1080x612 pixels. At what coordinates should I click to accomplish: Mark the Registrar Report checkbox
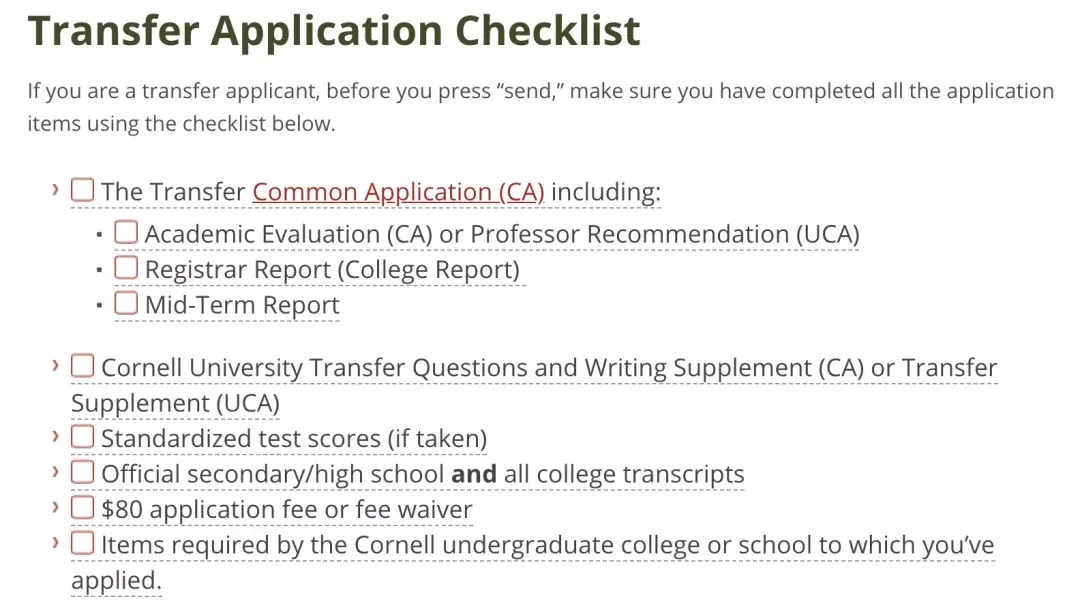pyautogui.click(x=126, y=268)
